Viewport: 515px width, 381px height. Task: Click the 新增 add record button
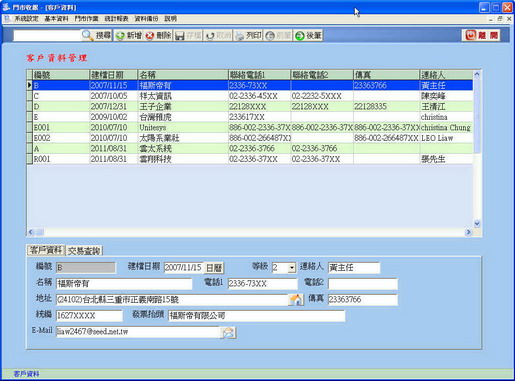tap(129, 35)
